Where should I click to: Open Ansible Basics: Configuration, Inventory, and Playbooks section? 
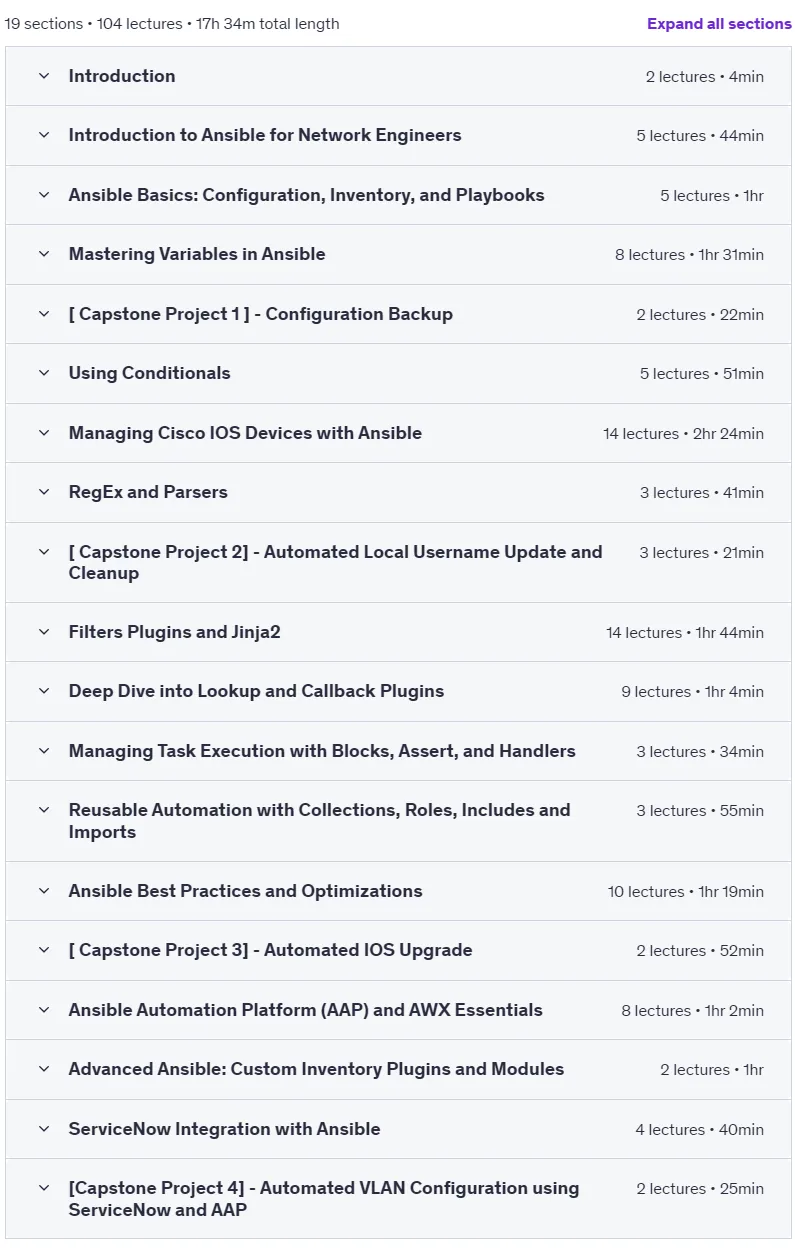(398, 195)
